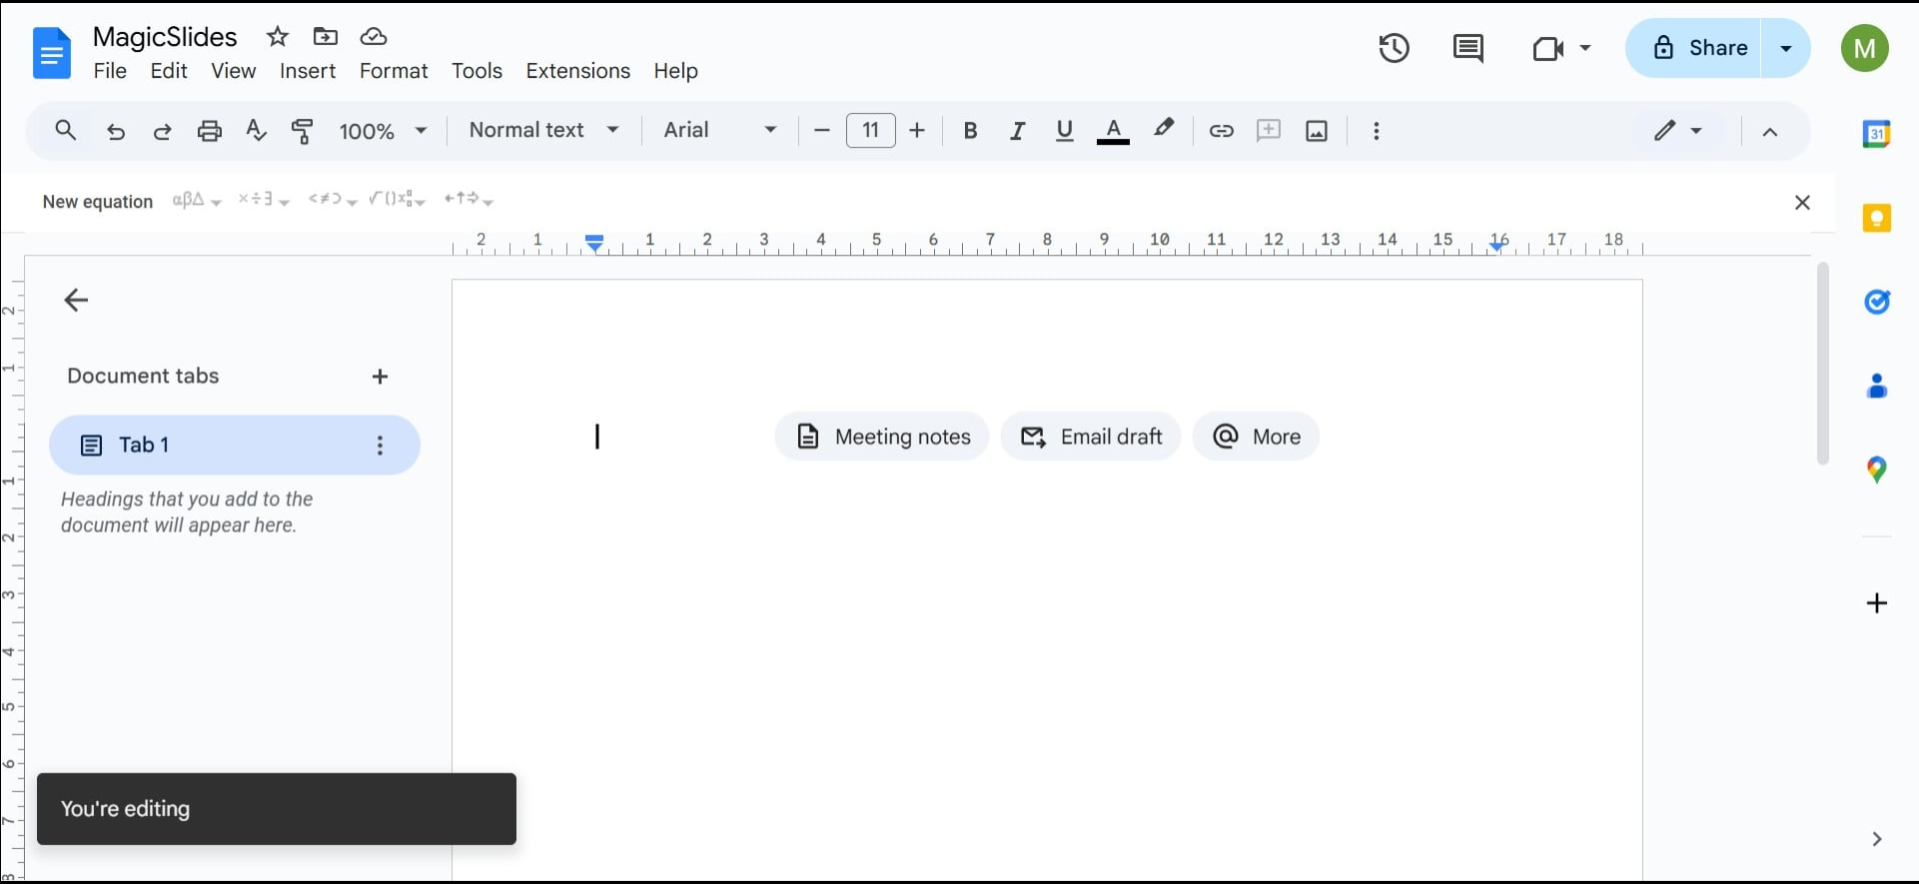Viewport: 1919px width, 884px height.
Task: Open arrows equation dropdown
Action: coord(469,200)
